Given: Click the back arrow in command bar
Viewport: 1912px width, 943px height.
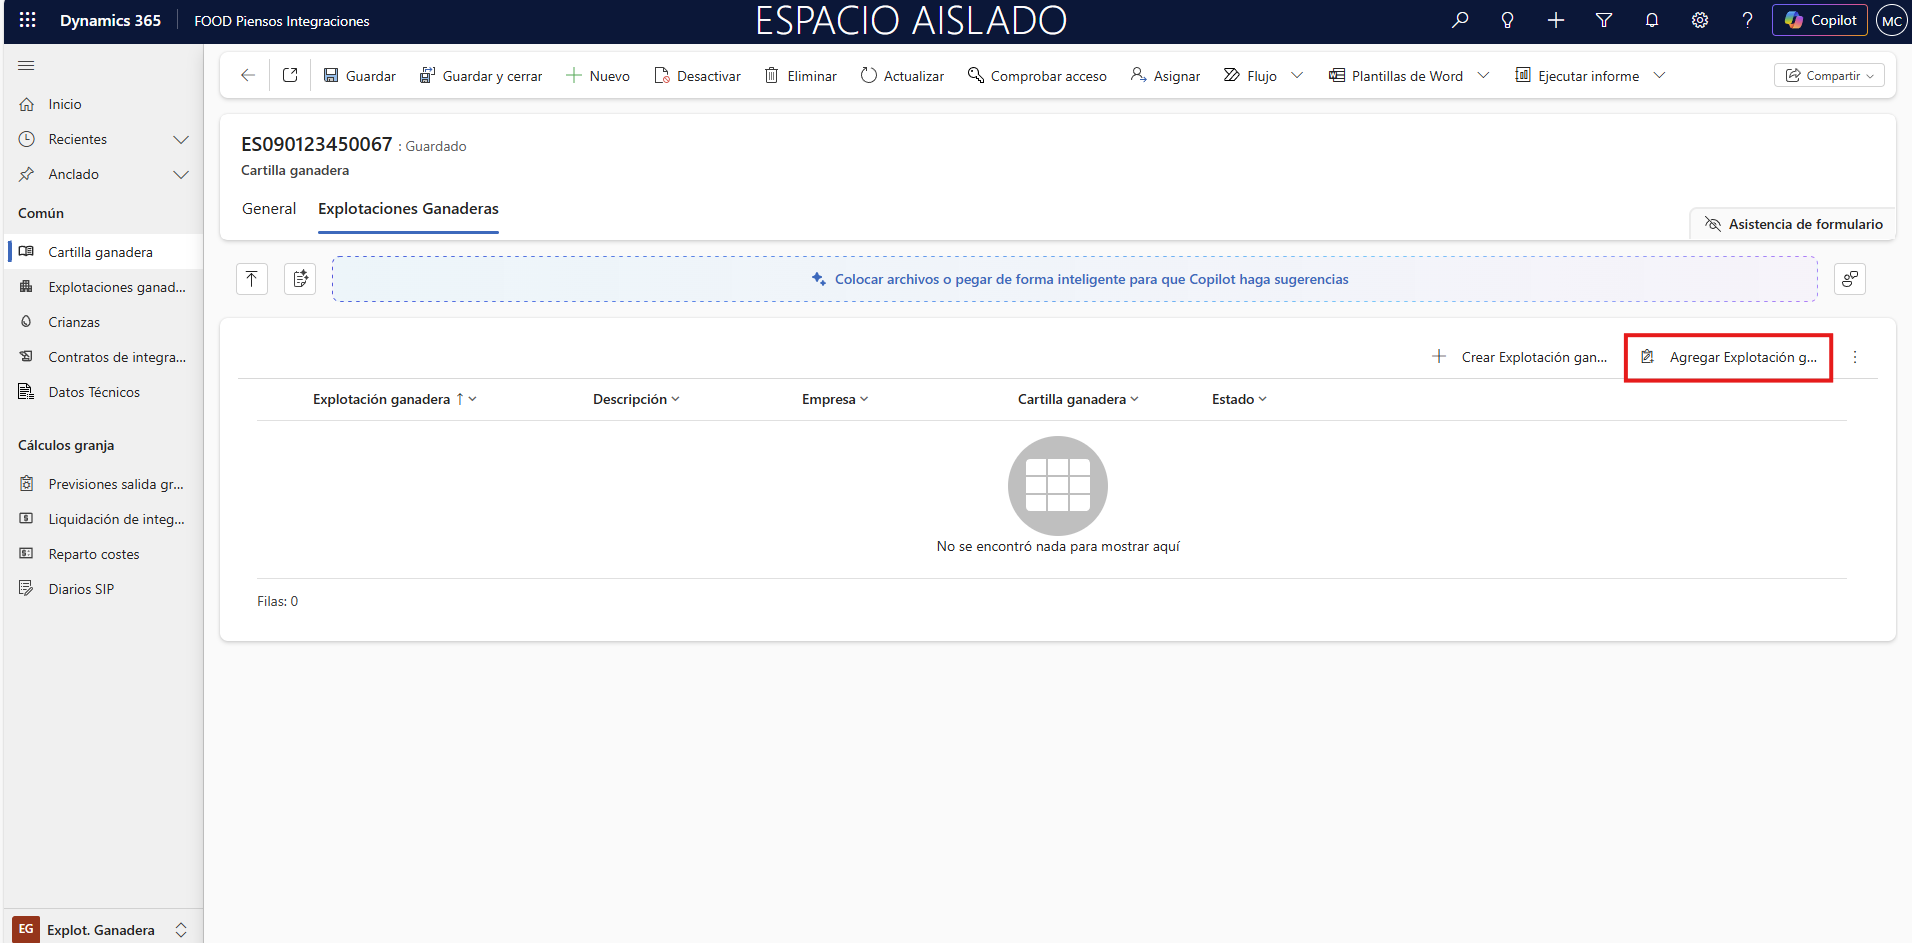Looking at the screenshot, I should [248, 76].
